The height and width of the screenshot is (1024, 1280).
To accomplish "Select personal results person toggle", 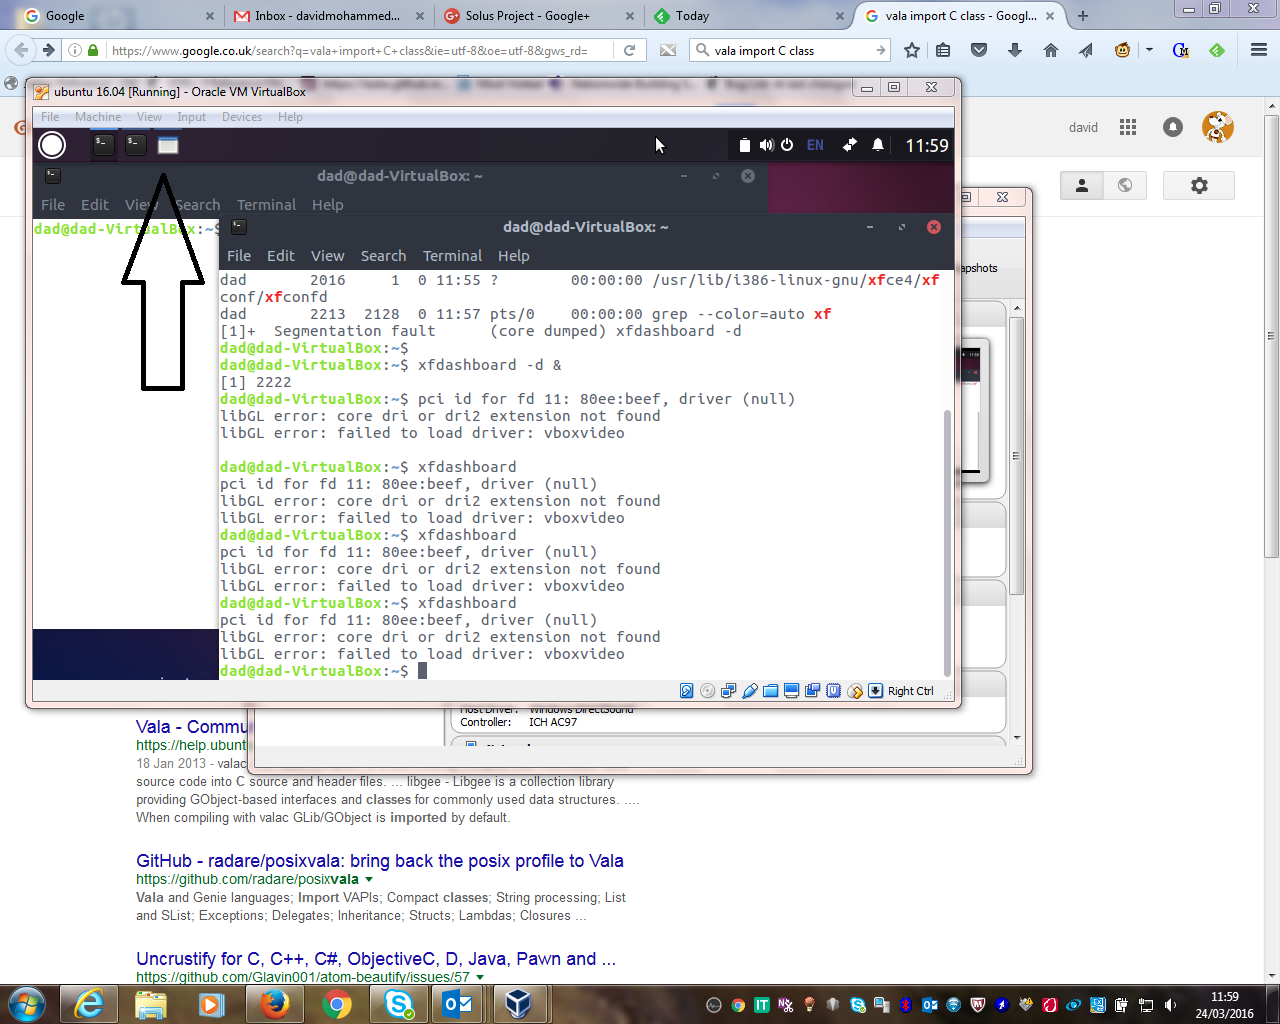I will (x=1082, y=185).
